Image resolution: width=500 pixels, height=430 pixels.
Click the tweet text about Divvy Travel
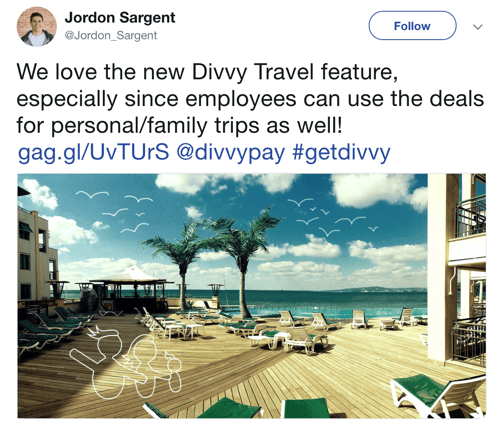tap(250, 99)
